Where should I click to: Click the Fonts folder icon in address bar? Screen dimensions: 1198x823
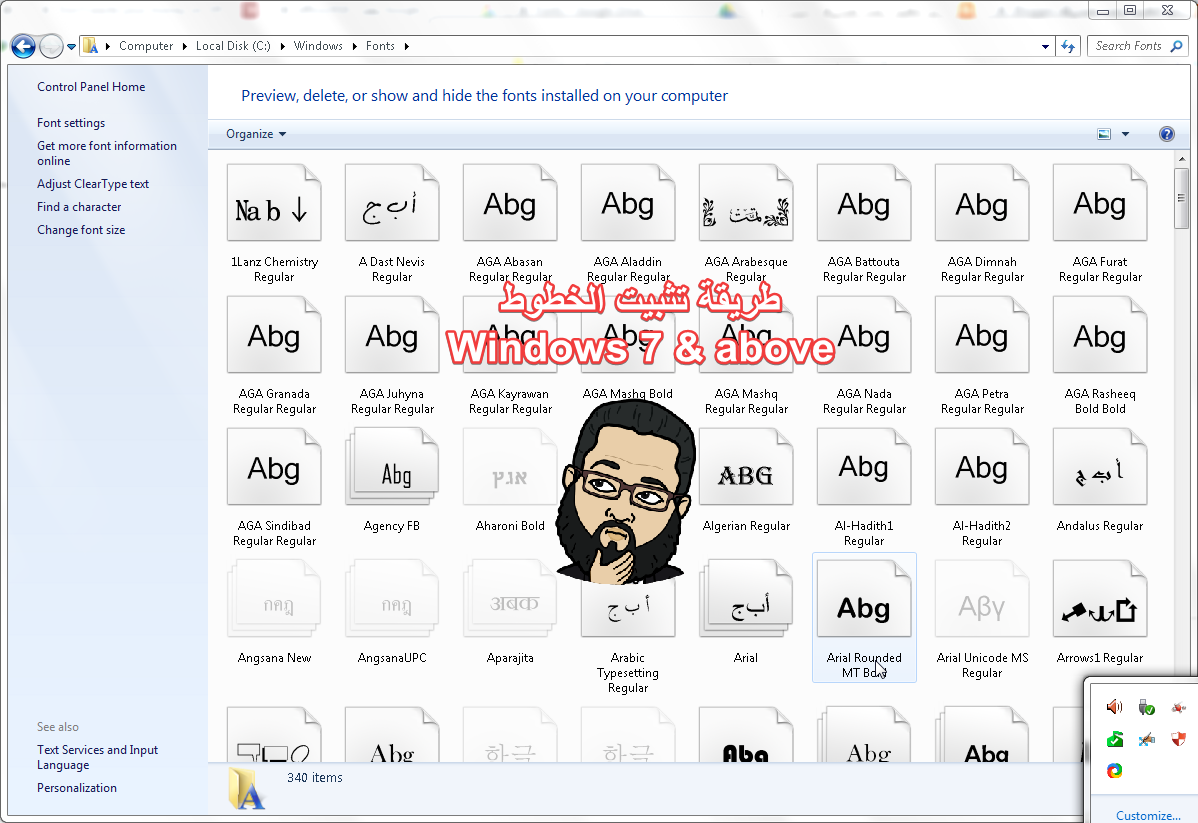click(x=90, y=46)
